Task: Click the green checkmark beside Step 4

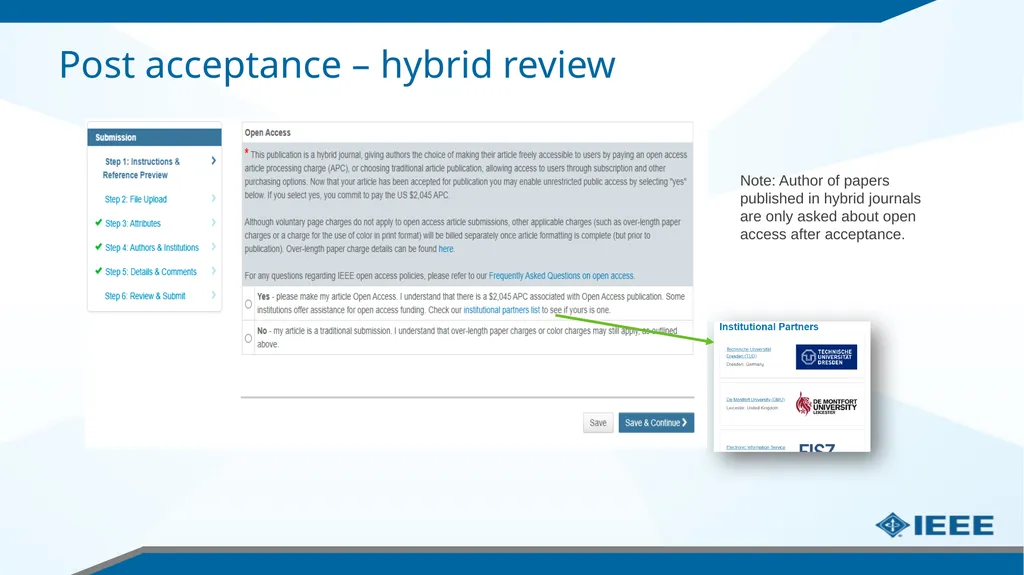Action: (99, 247)
